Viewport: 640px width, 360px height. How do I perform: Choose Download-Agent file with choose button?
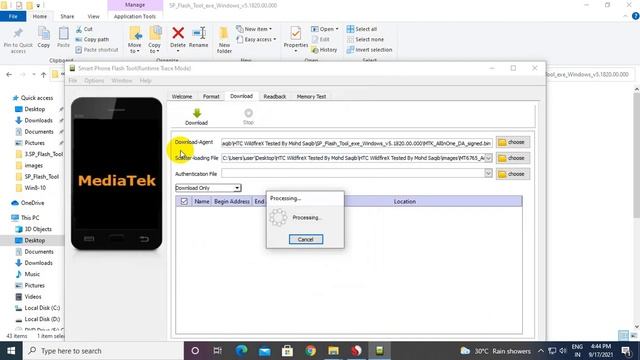click(x=513, y=142)
